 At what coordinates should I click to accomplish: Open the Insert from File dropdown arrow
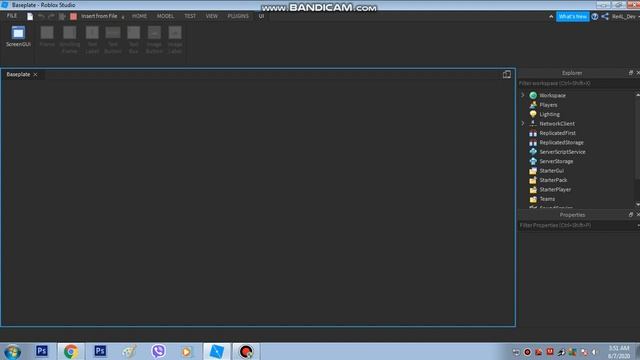123,17
